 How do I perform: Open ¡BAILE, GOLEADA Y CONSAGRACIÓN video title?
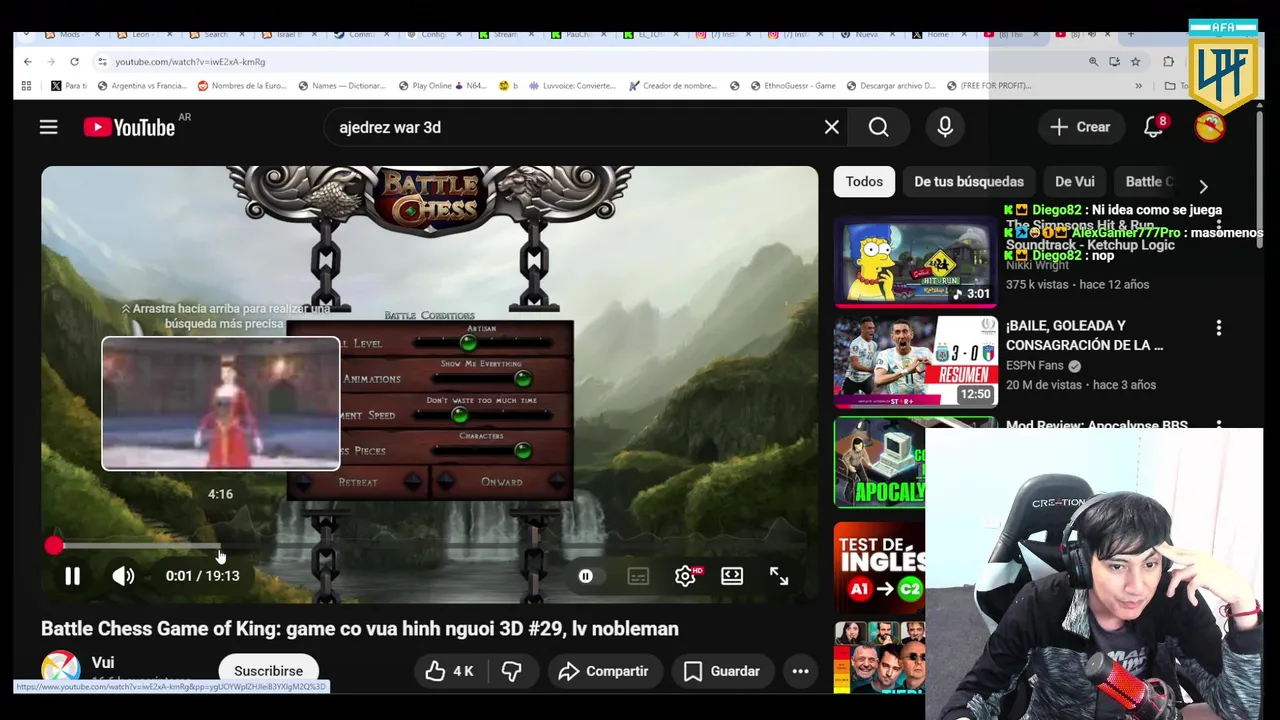[1084, 335]
